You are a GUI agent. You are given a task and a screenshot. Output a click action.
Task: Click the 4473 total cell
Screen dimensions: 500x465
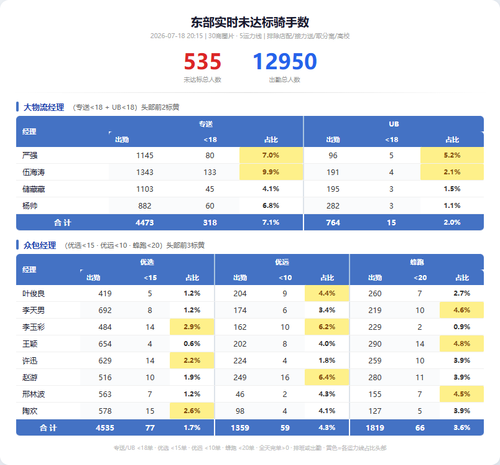point(145,223)
